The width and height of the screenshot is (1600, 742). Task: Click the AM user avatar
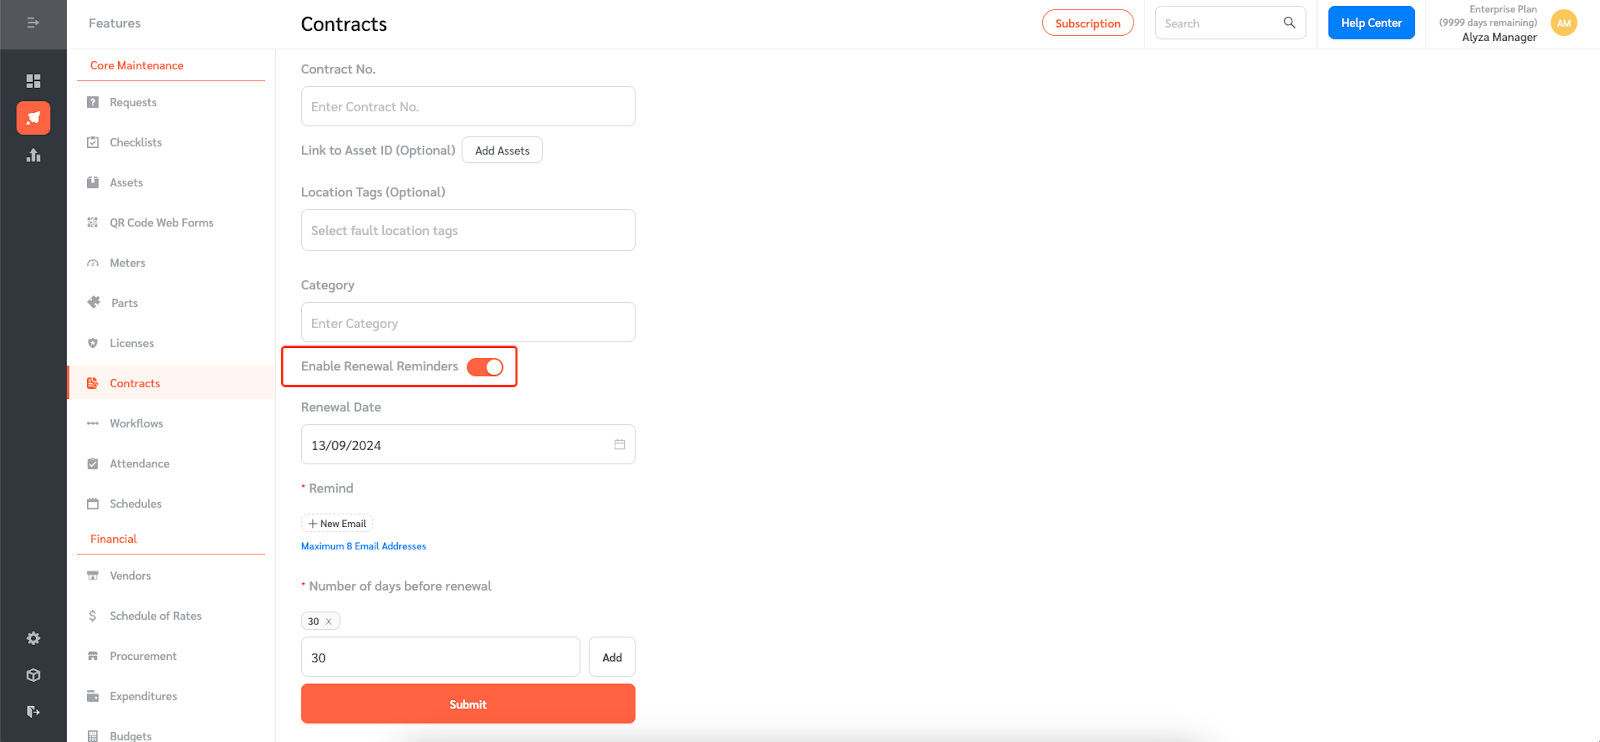[1564, 23]
